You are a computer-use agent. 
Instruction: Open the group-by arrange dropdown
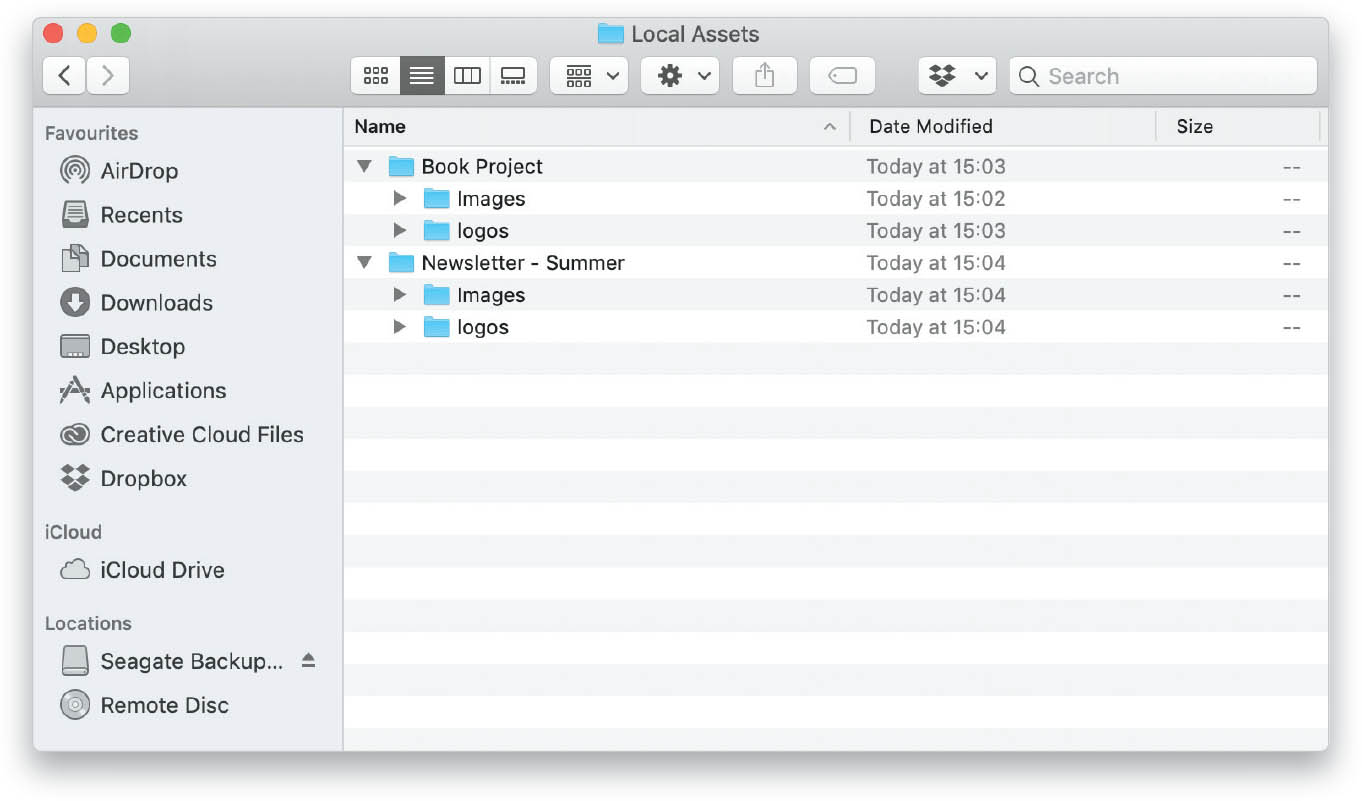(589, 76)
